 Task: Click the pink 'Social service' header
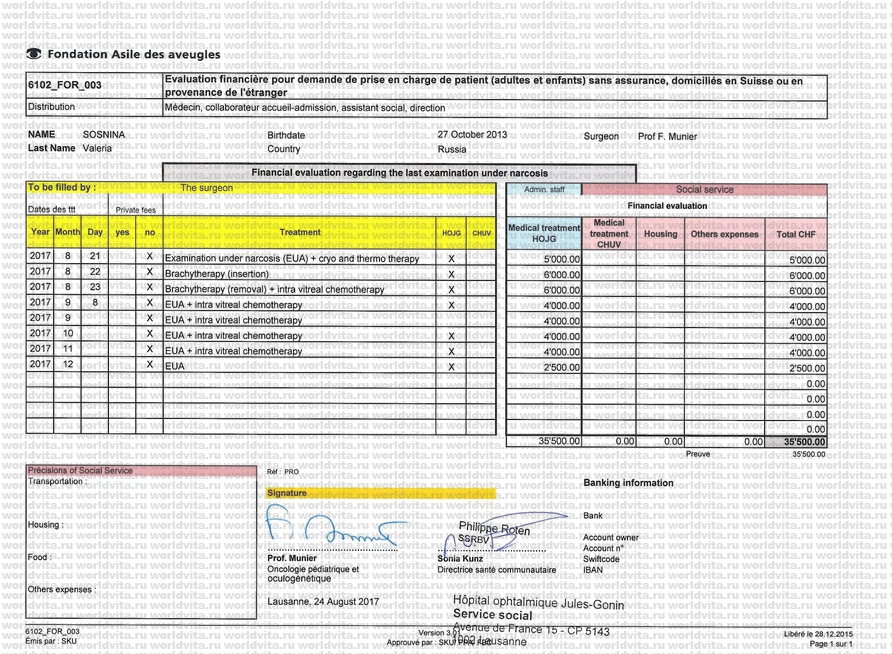coord(704,189)
